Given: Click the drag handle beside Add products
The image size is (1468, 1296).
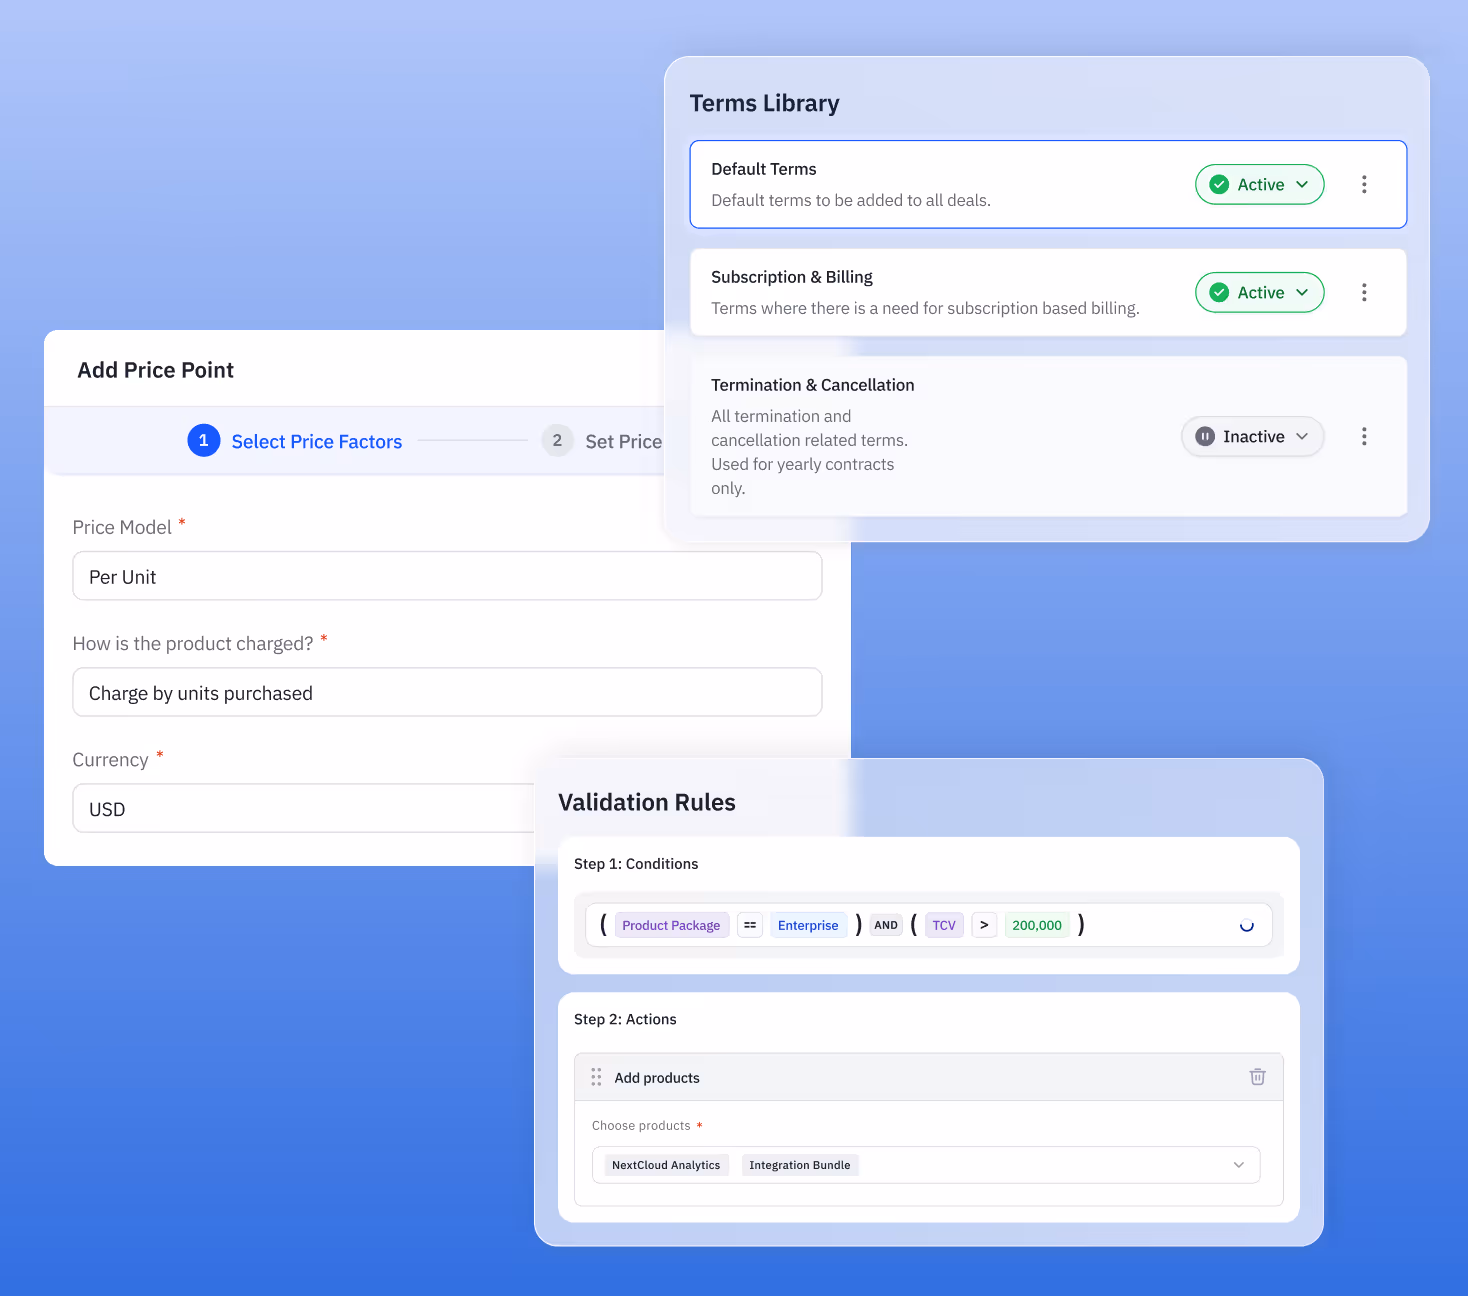Looking at the screenshot, I should point(596,1077).
